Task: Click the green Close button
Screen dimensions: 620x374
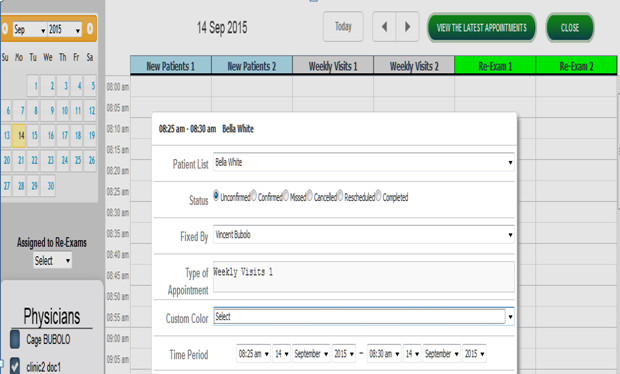Action: pos(570,28)
